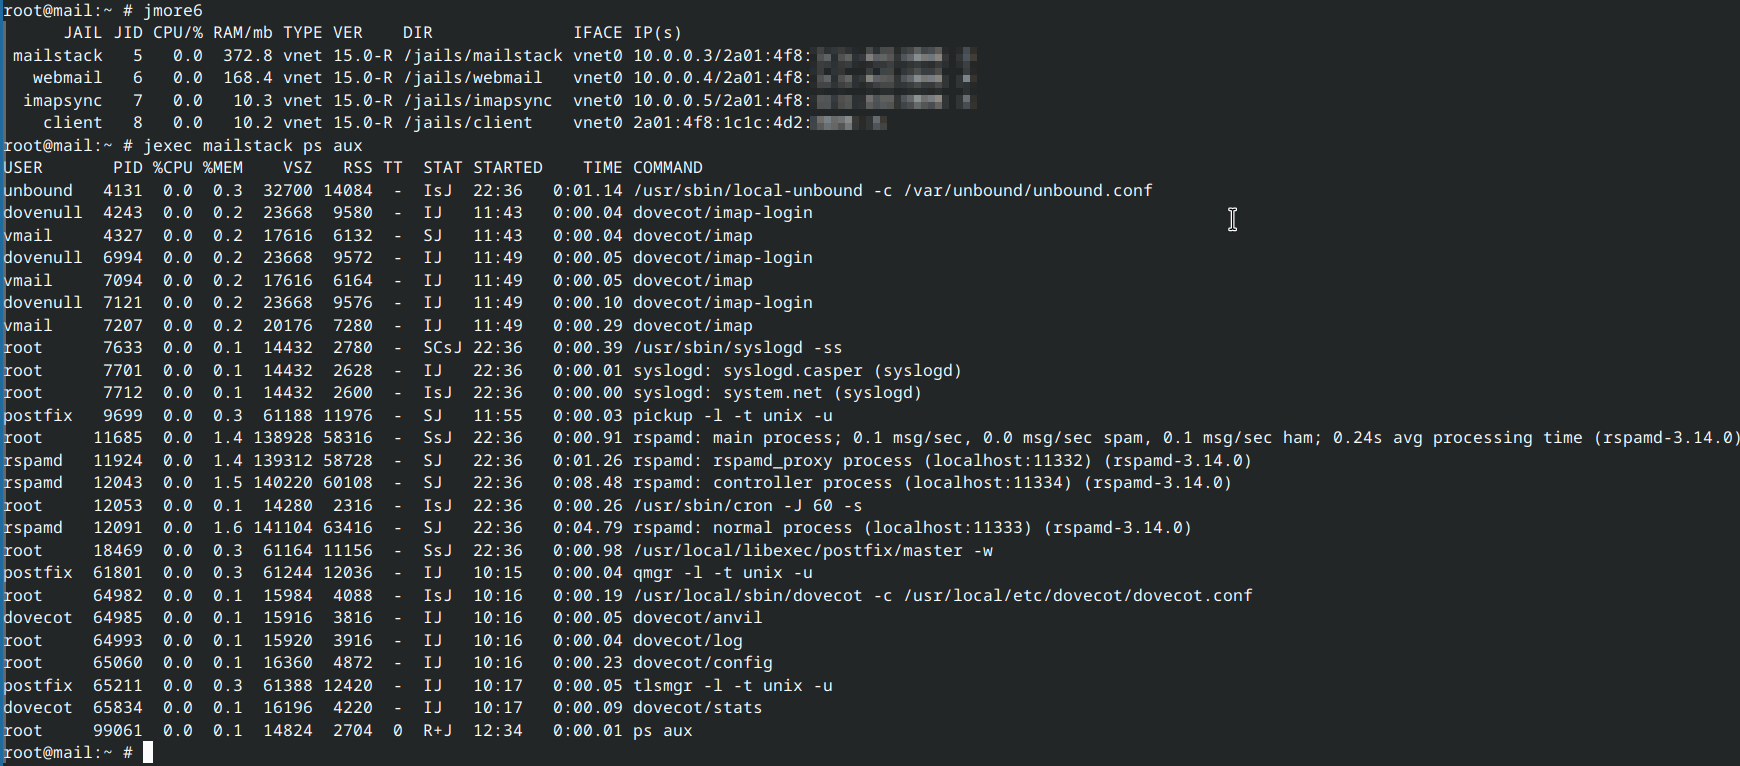Click the /var/unbound/unbound.conf path
1740x766 pixels.
tap(1027, 191)
